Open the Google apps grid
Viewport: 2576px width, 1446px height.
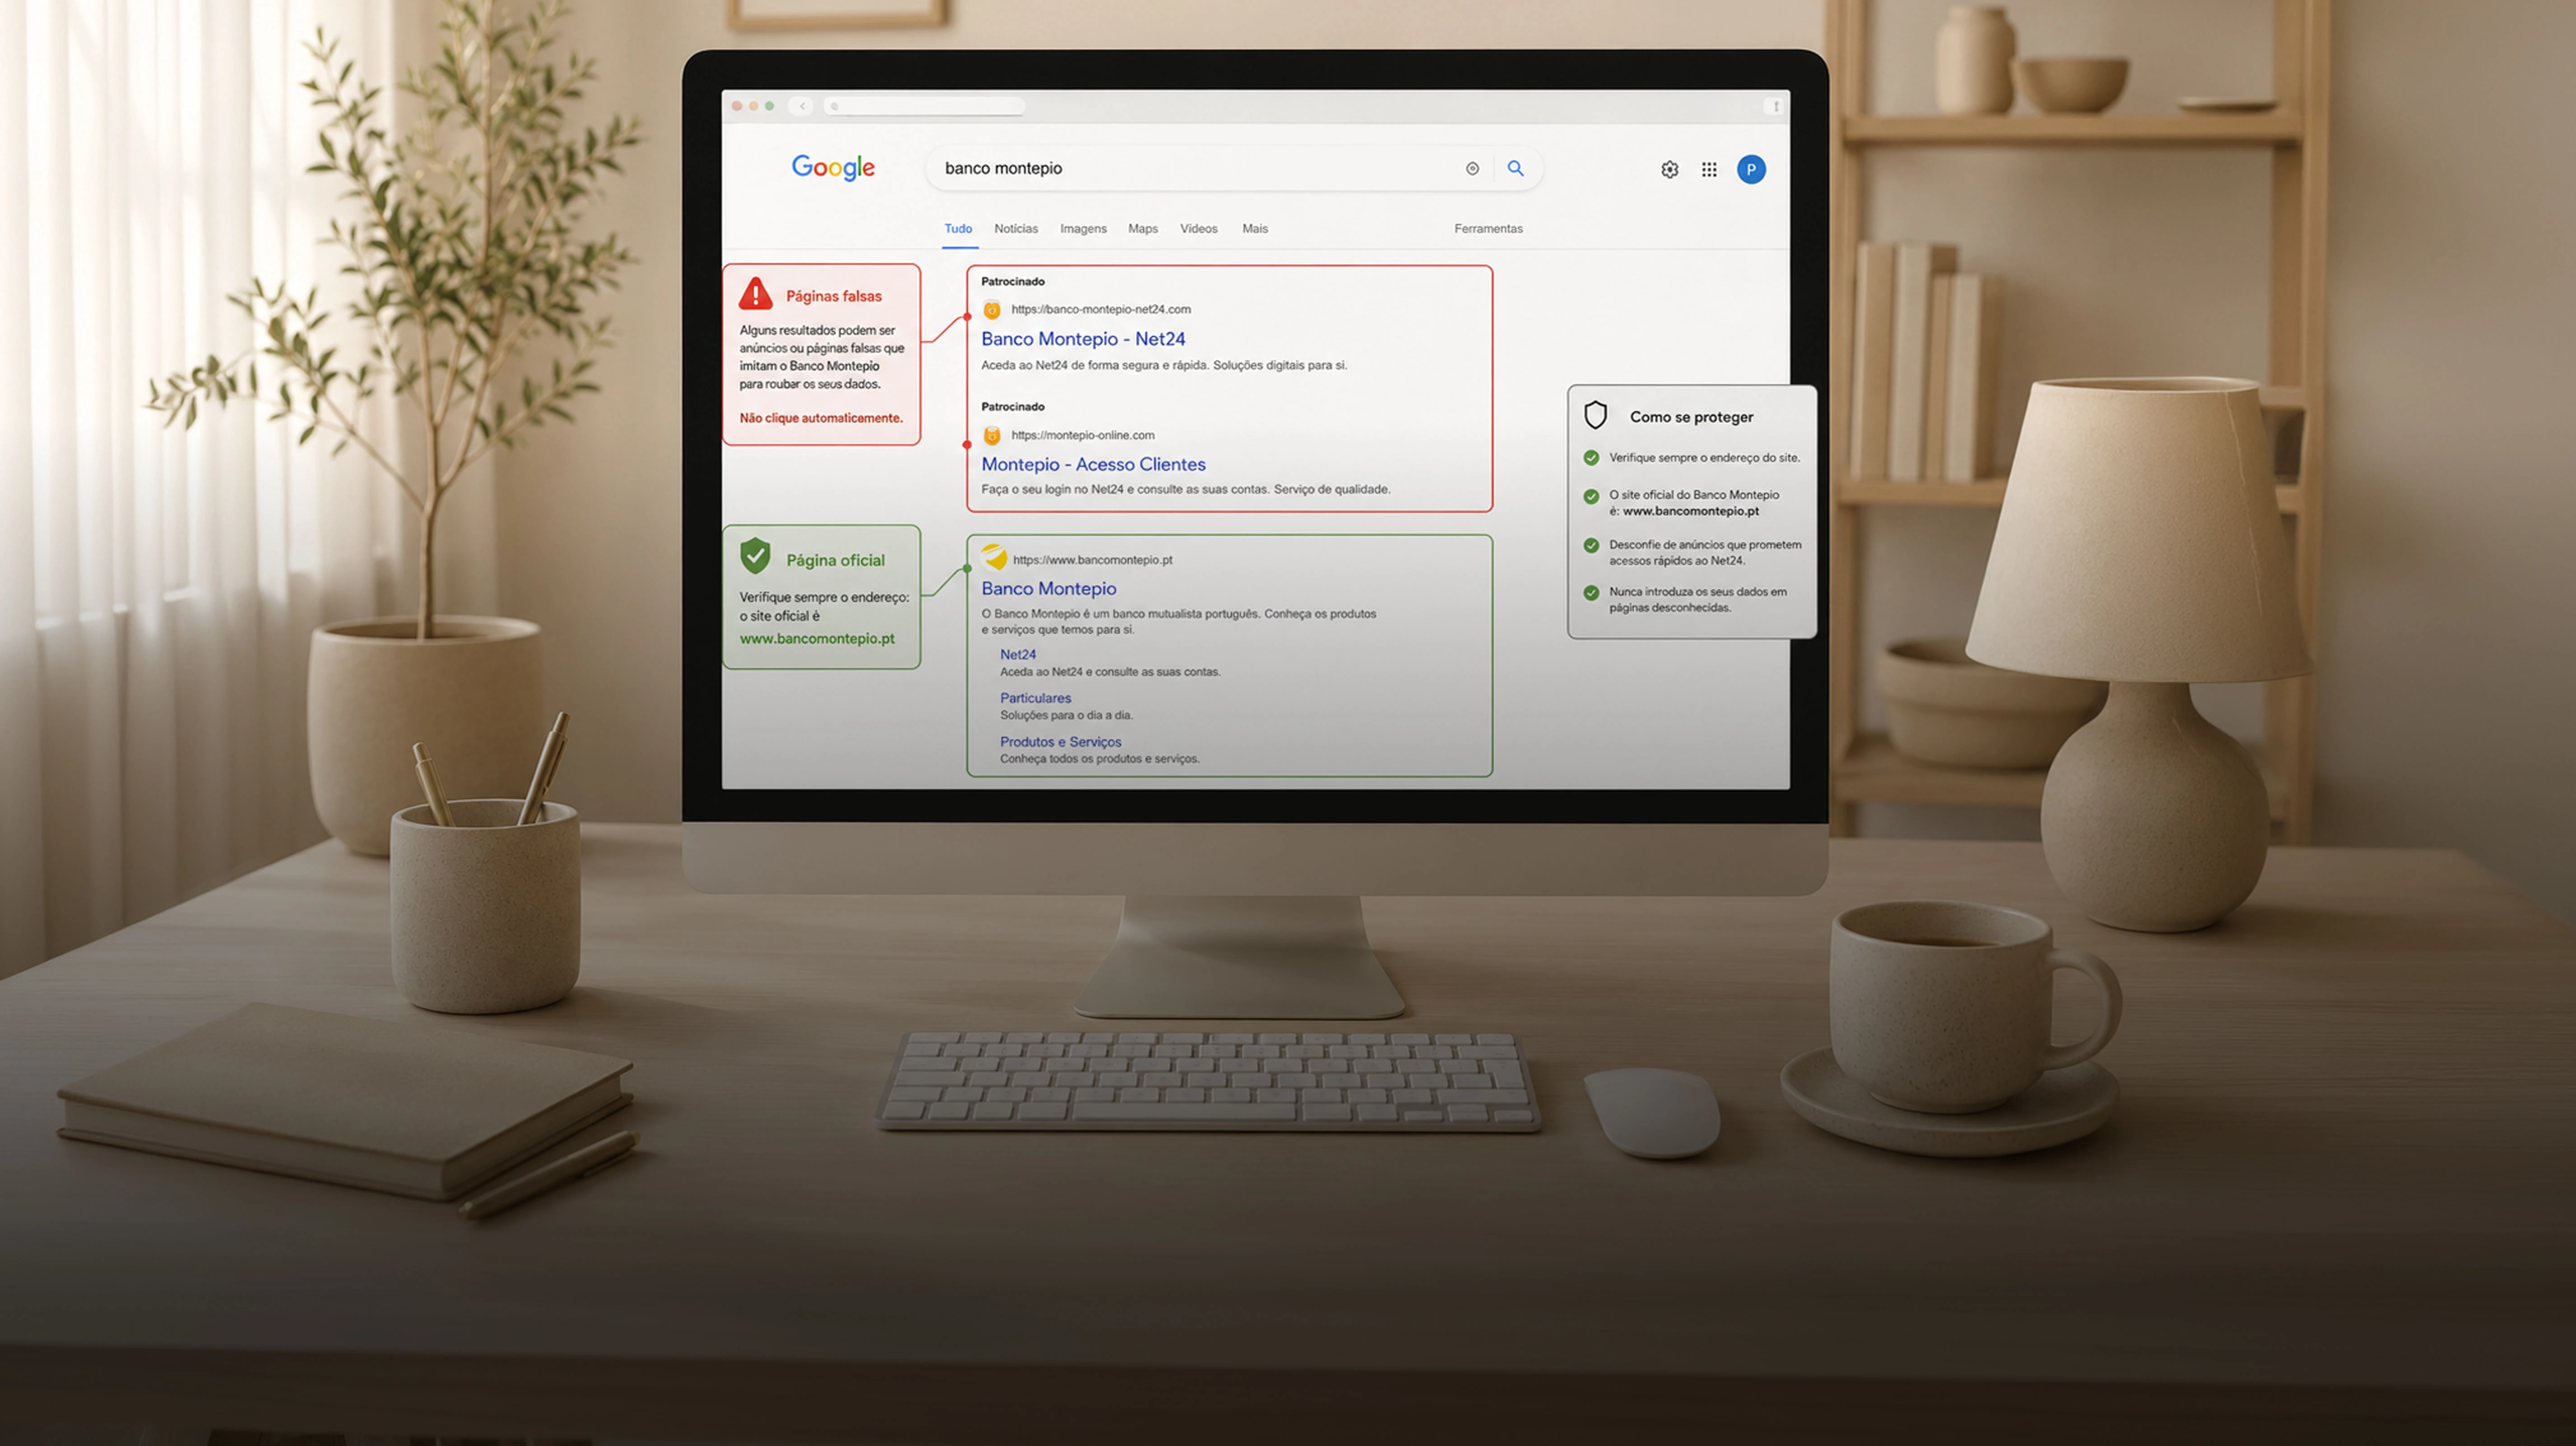pyautogui.click(x=1710, y=170)
